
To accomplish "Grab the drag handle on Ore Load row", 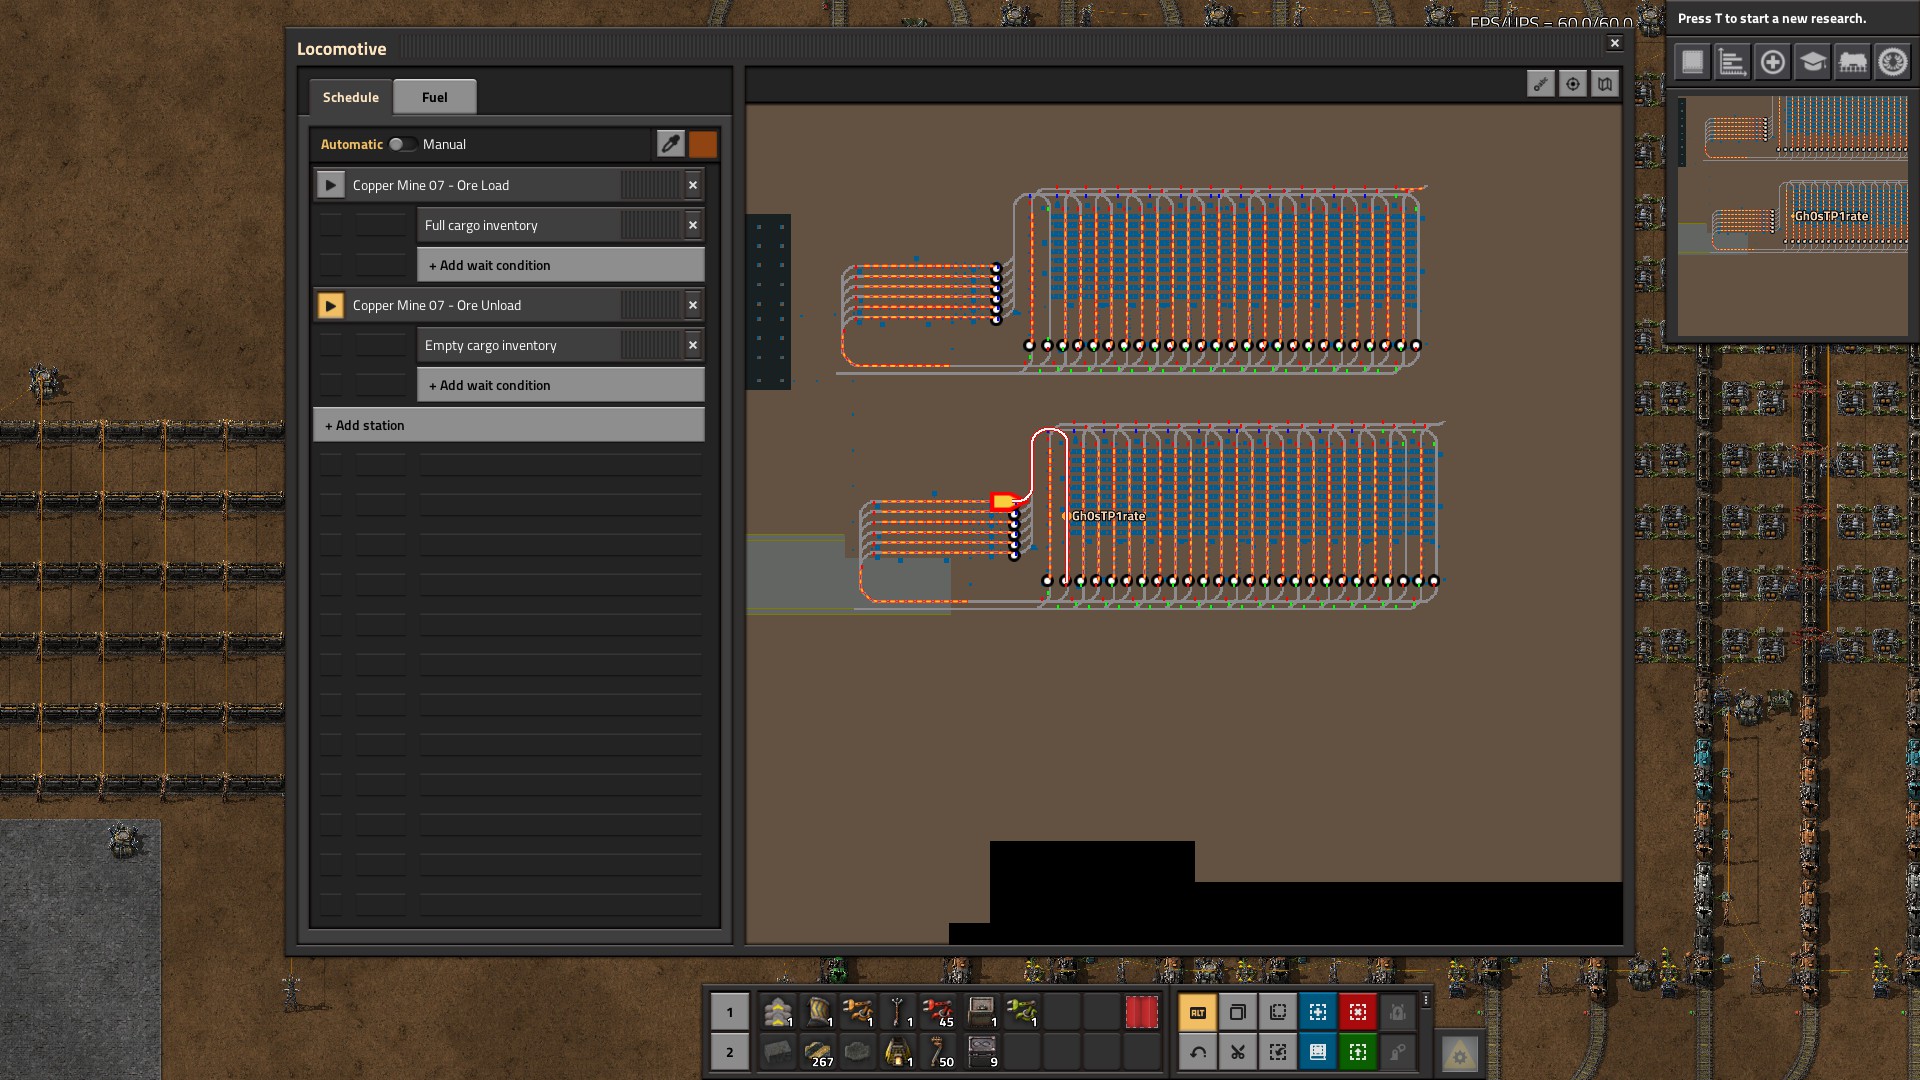I will pyautogui.click(x=650, y=185).
